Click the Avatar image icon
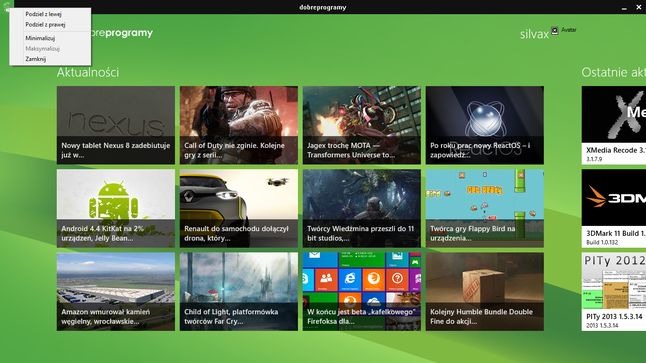Screen dimensions: 646x363 pos(555,30)
